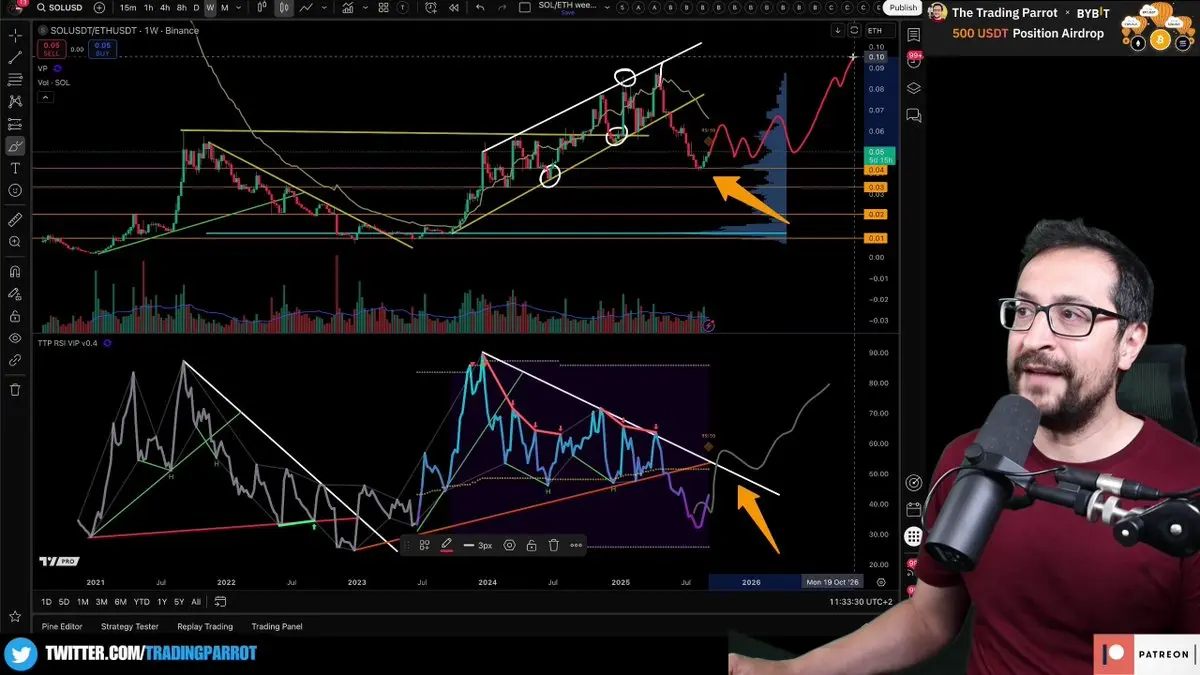The width and height of the screenshot is (1200, 675).
Task: Open more options three dots on drawing toolbar
Action: pyautogui.click(x=576, y=545)
